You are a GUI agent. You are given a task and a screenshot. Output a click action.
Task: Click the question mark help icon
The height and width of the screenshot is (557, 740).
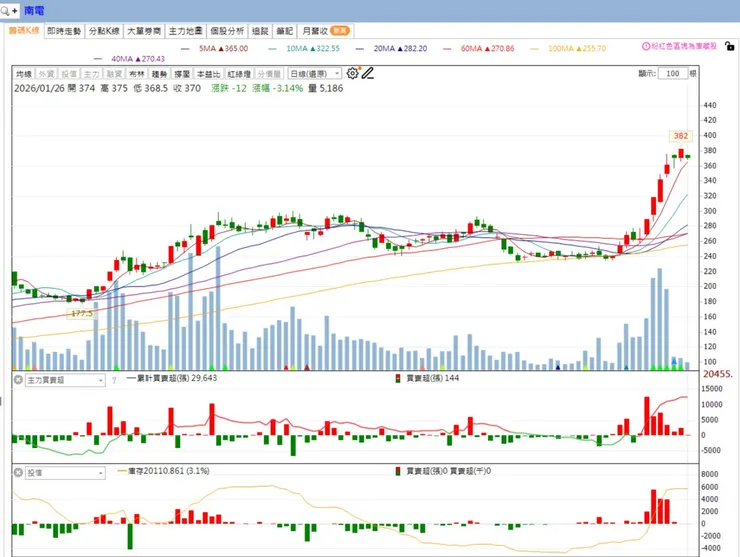pyautogui.click(x=114, y=380)
